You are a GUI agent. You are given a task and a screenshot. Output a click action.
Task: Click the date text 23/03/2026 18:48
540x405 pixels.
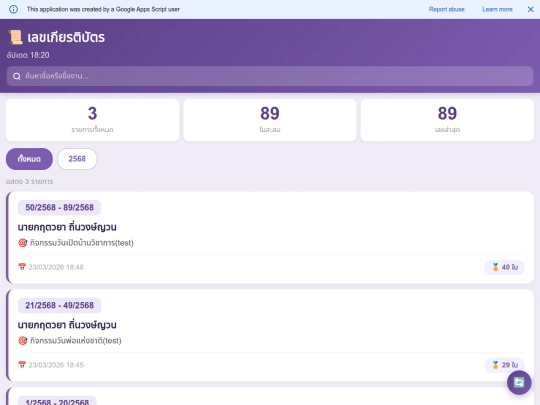click(56, 267)
